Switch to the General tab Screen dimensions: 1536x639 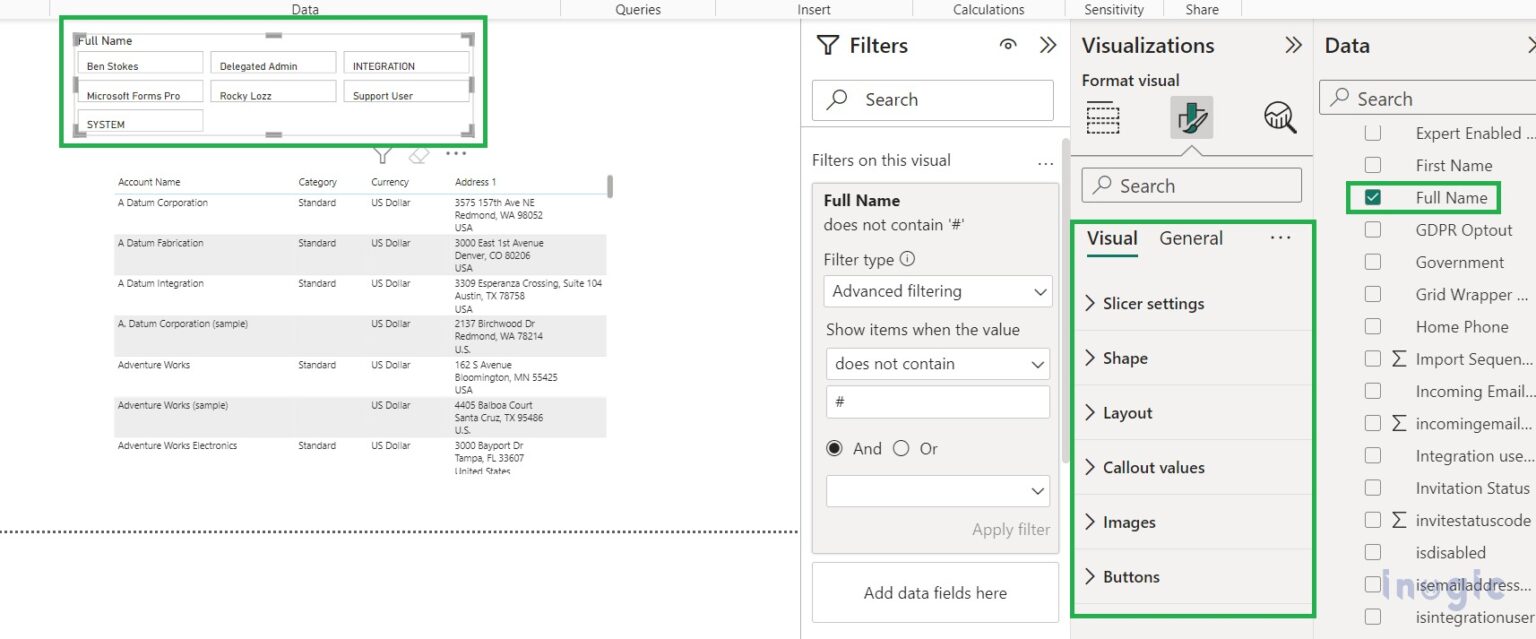pos(1190,238)
